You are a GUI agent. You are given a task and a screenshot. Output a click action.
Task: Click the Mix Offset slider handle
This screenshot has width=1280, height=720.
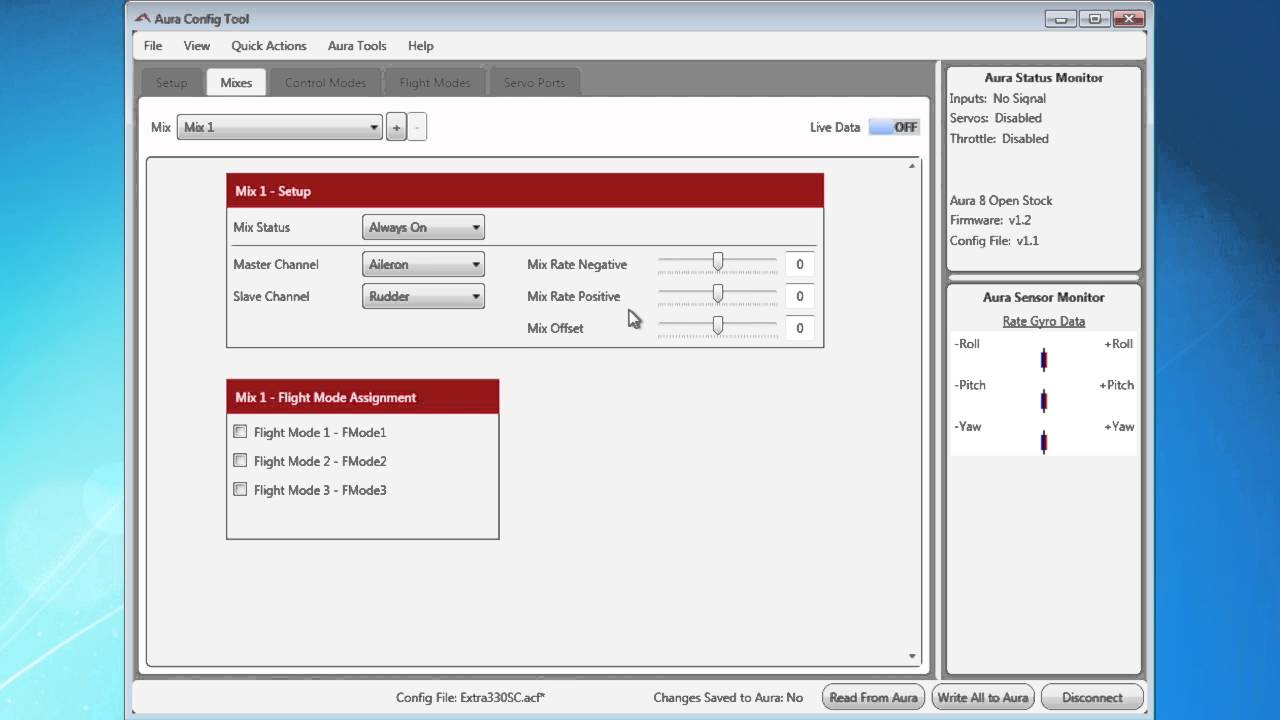(x=718, y=326)
